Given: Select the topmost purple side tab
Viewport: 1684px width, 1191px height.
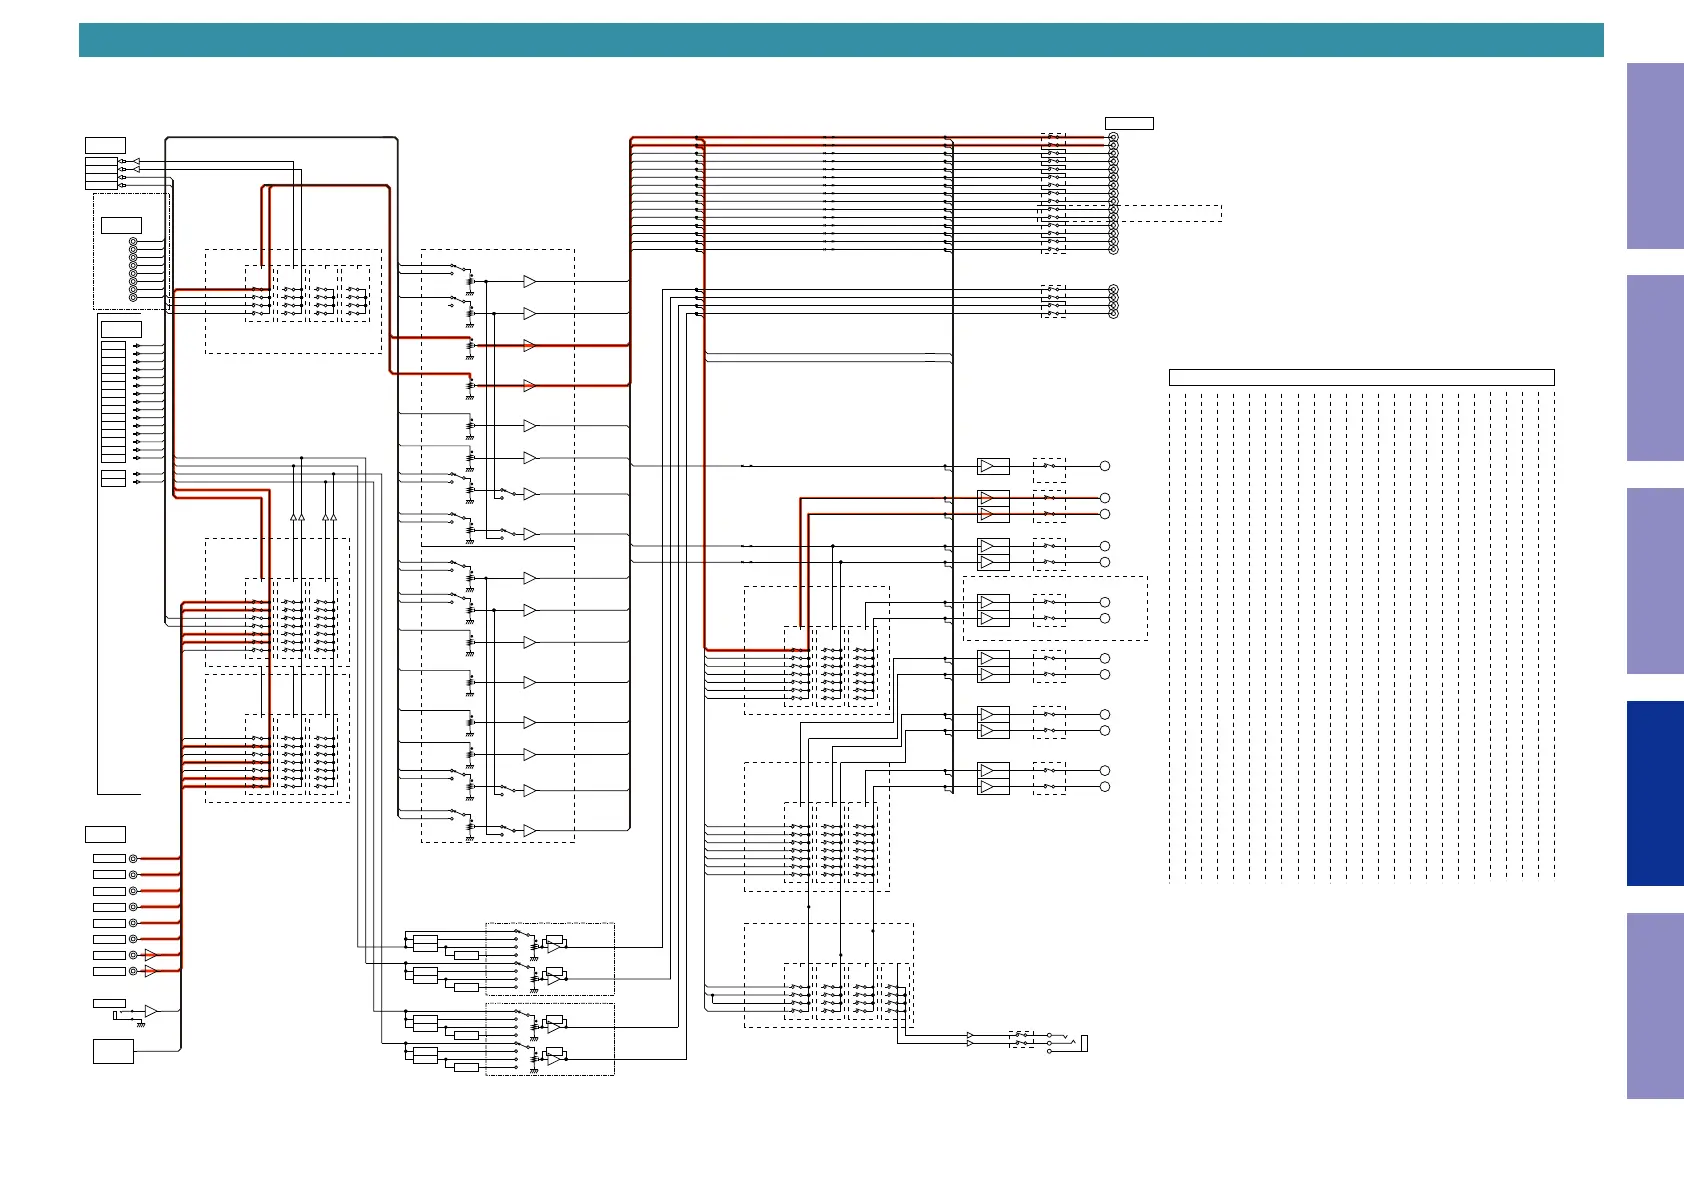Looking at the screenshot, I should [x=1655, y=156].
